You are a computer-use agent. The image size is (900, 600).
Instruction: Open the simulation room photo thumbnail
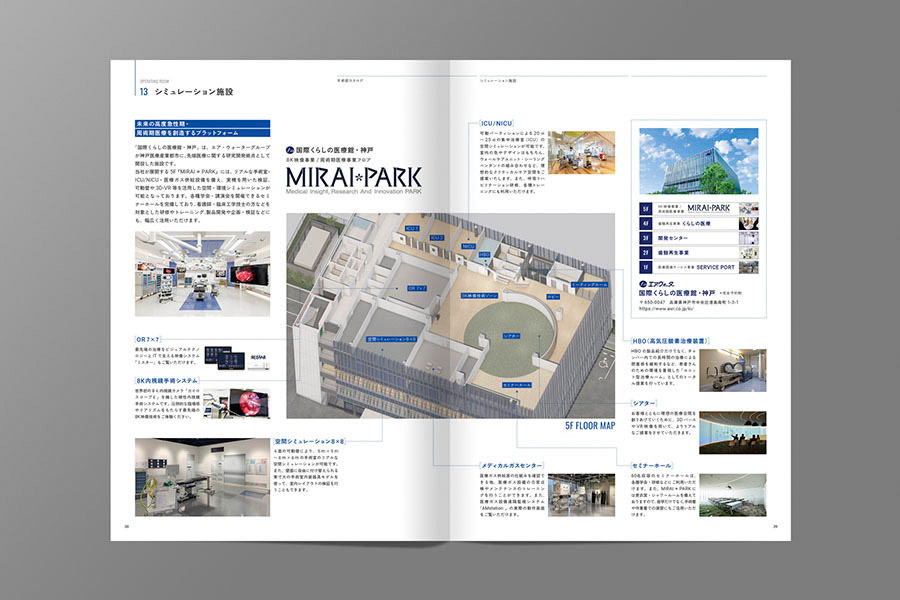202,477
